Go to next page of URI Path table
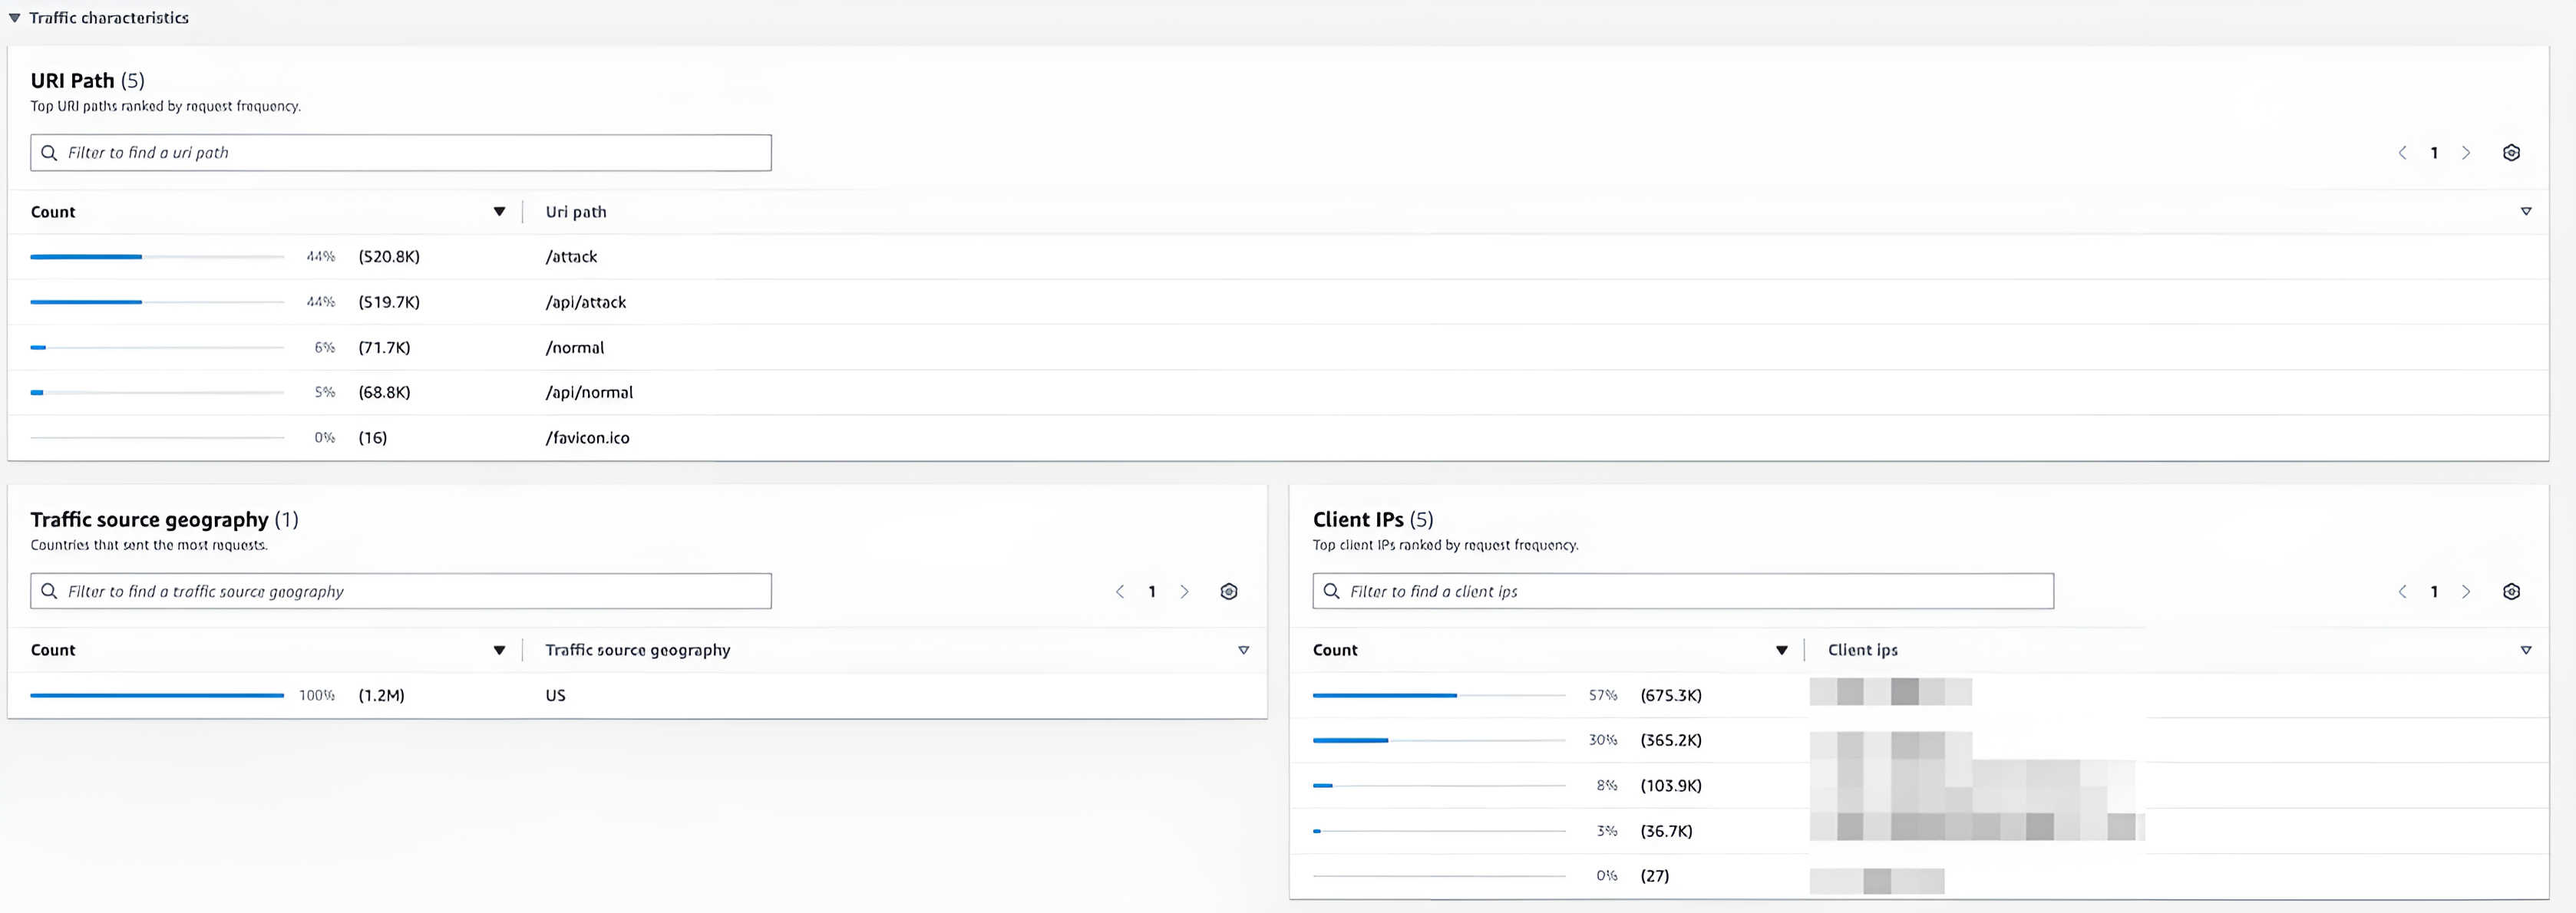 pyautogui.click(x=2465, y=153)
